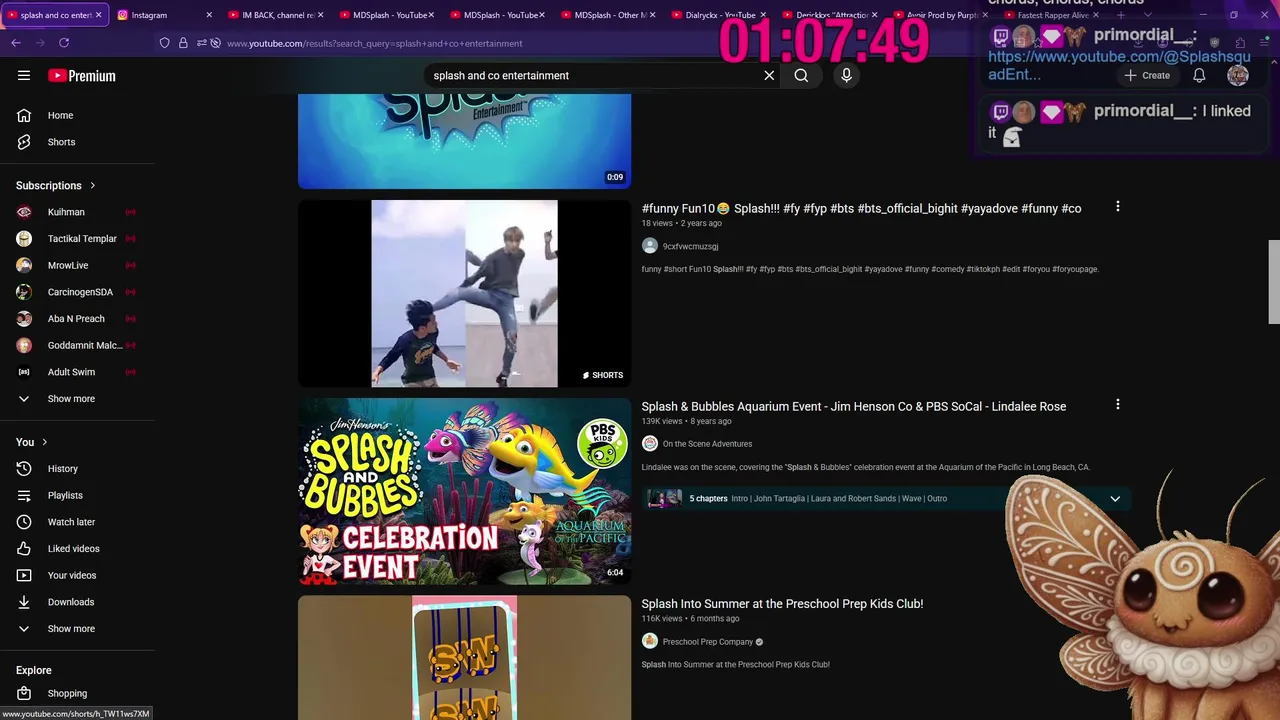The image size is (1280, 720).
Task: Click the Create button
Action: pyautogui.click(x=1146, y=75)
